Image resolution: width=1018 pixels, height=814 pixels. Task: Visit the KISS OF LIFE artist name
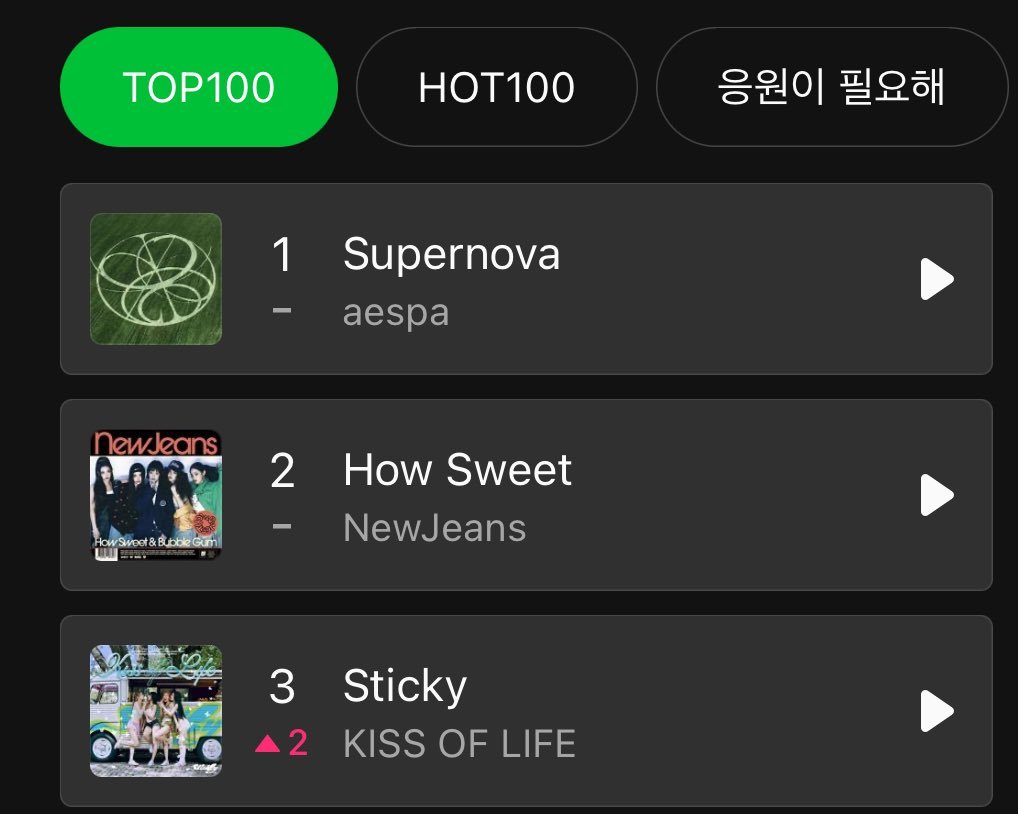[x=459, y=745]
